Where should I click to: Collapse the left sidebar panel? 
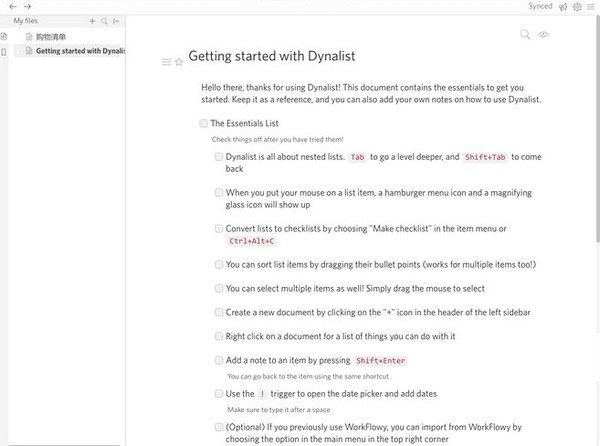pyautogui.click(x=116, y=20)
